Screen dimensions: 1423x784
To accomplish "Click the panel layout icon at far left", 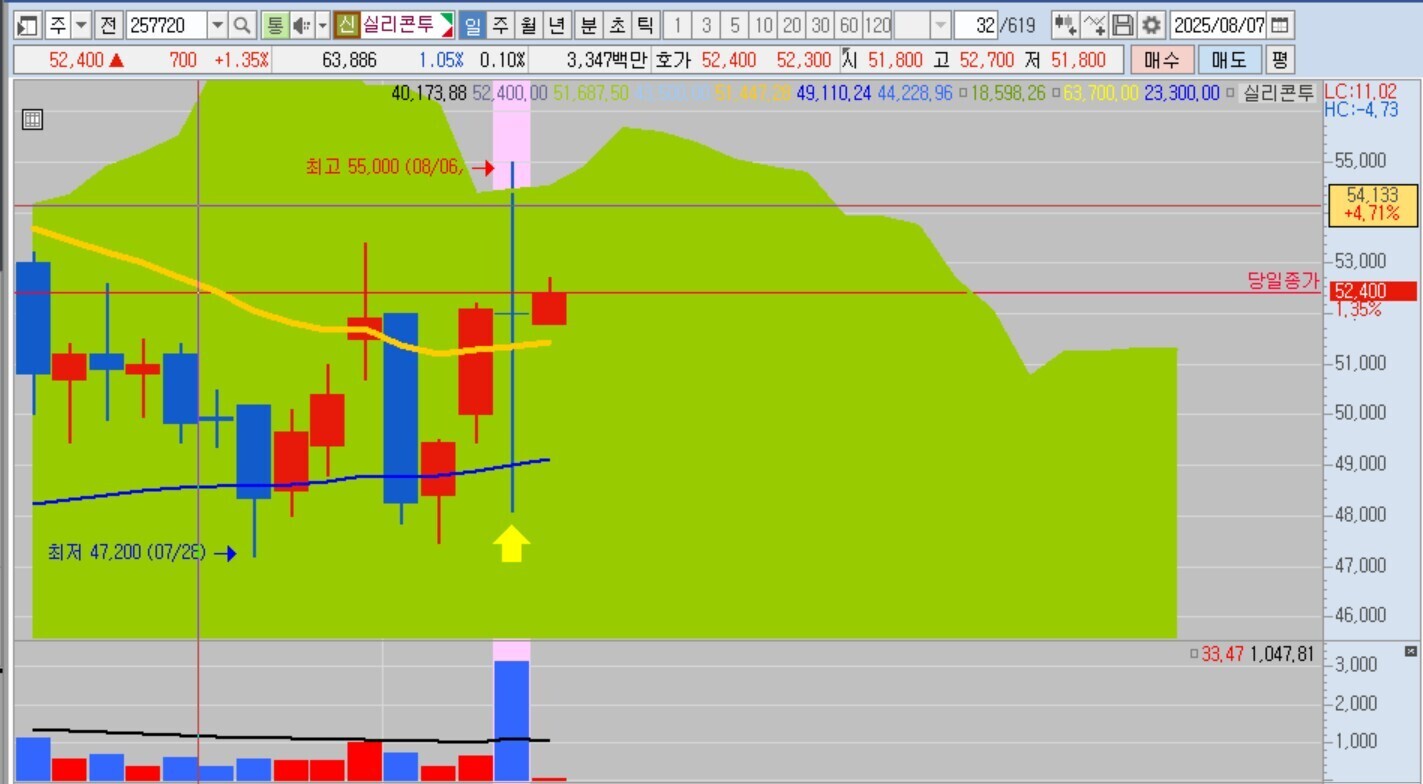I will [28, 25].
